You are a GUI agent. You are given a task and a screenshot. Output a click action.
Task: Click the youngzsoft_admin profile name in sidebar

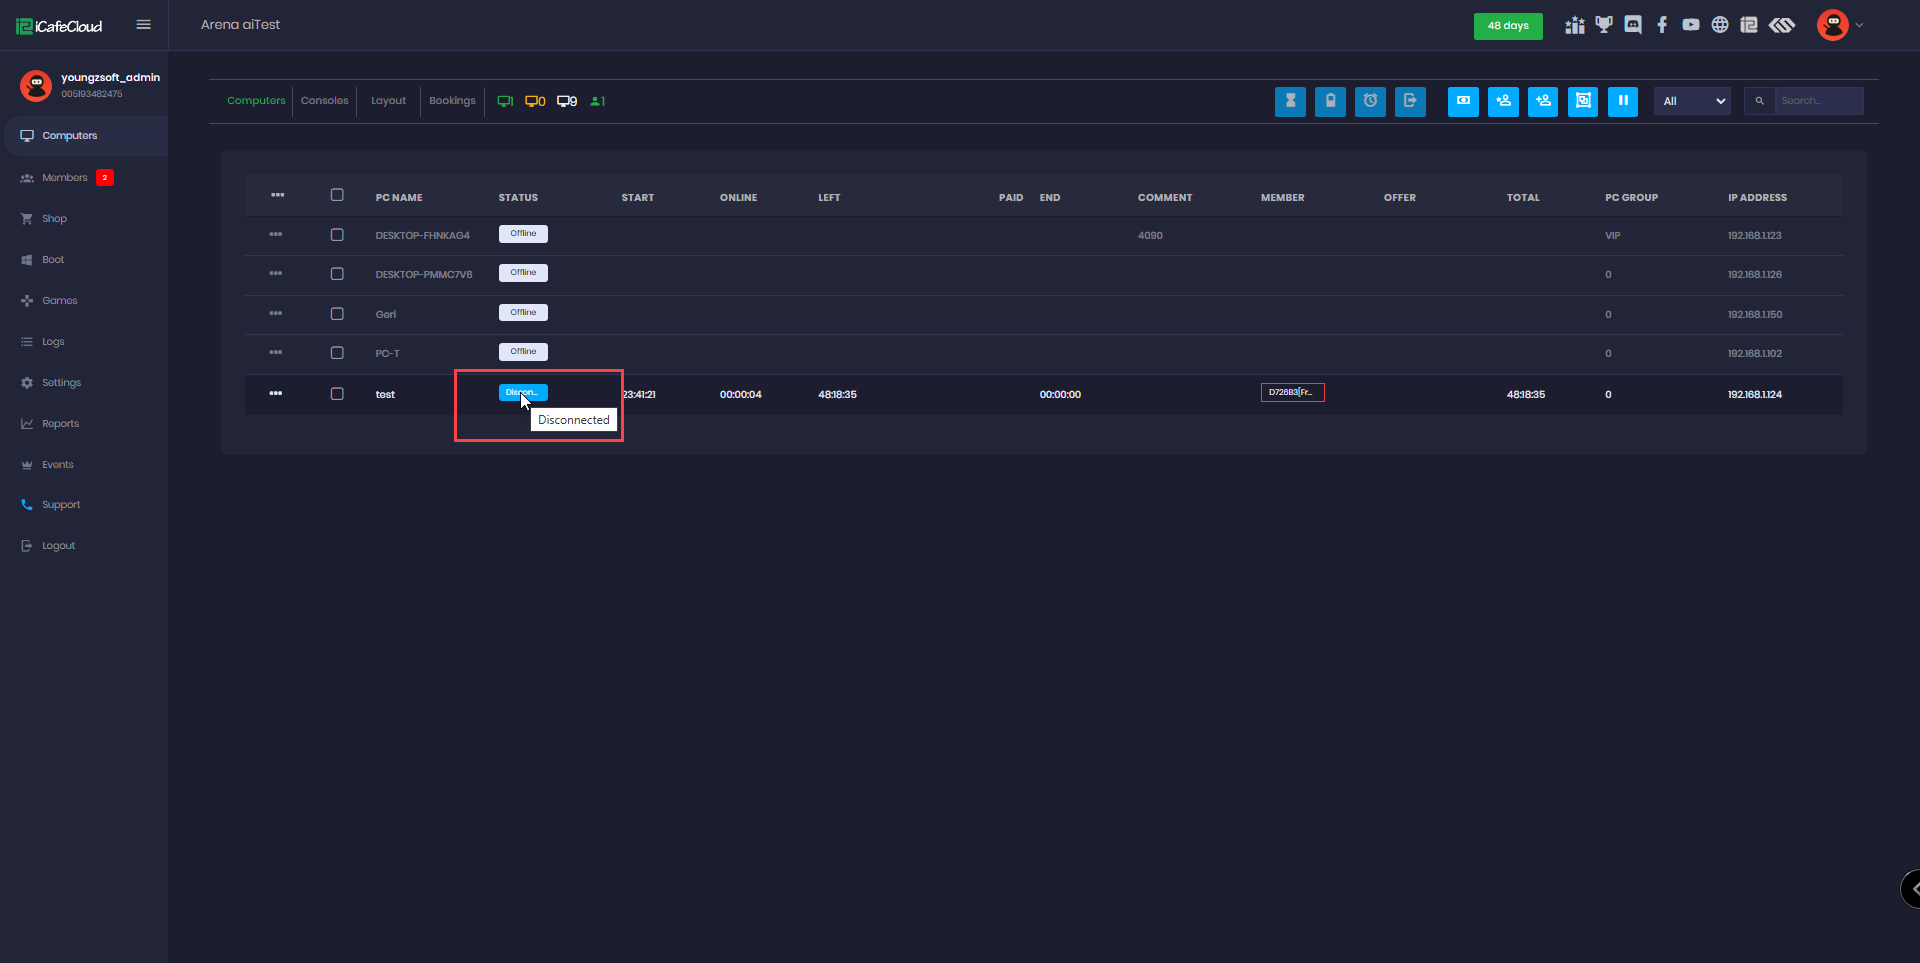(110, 77)
